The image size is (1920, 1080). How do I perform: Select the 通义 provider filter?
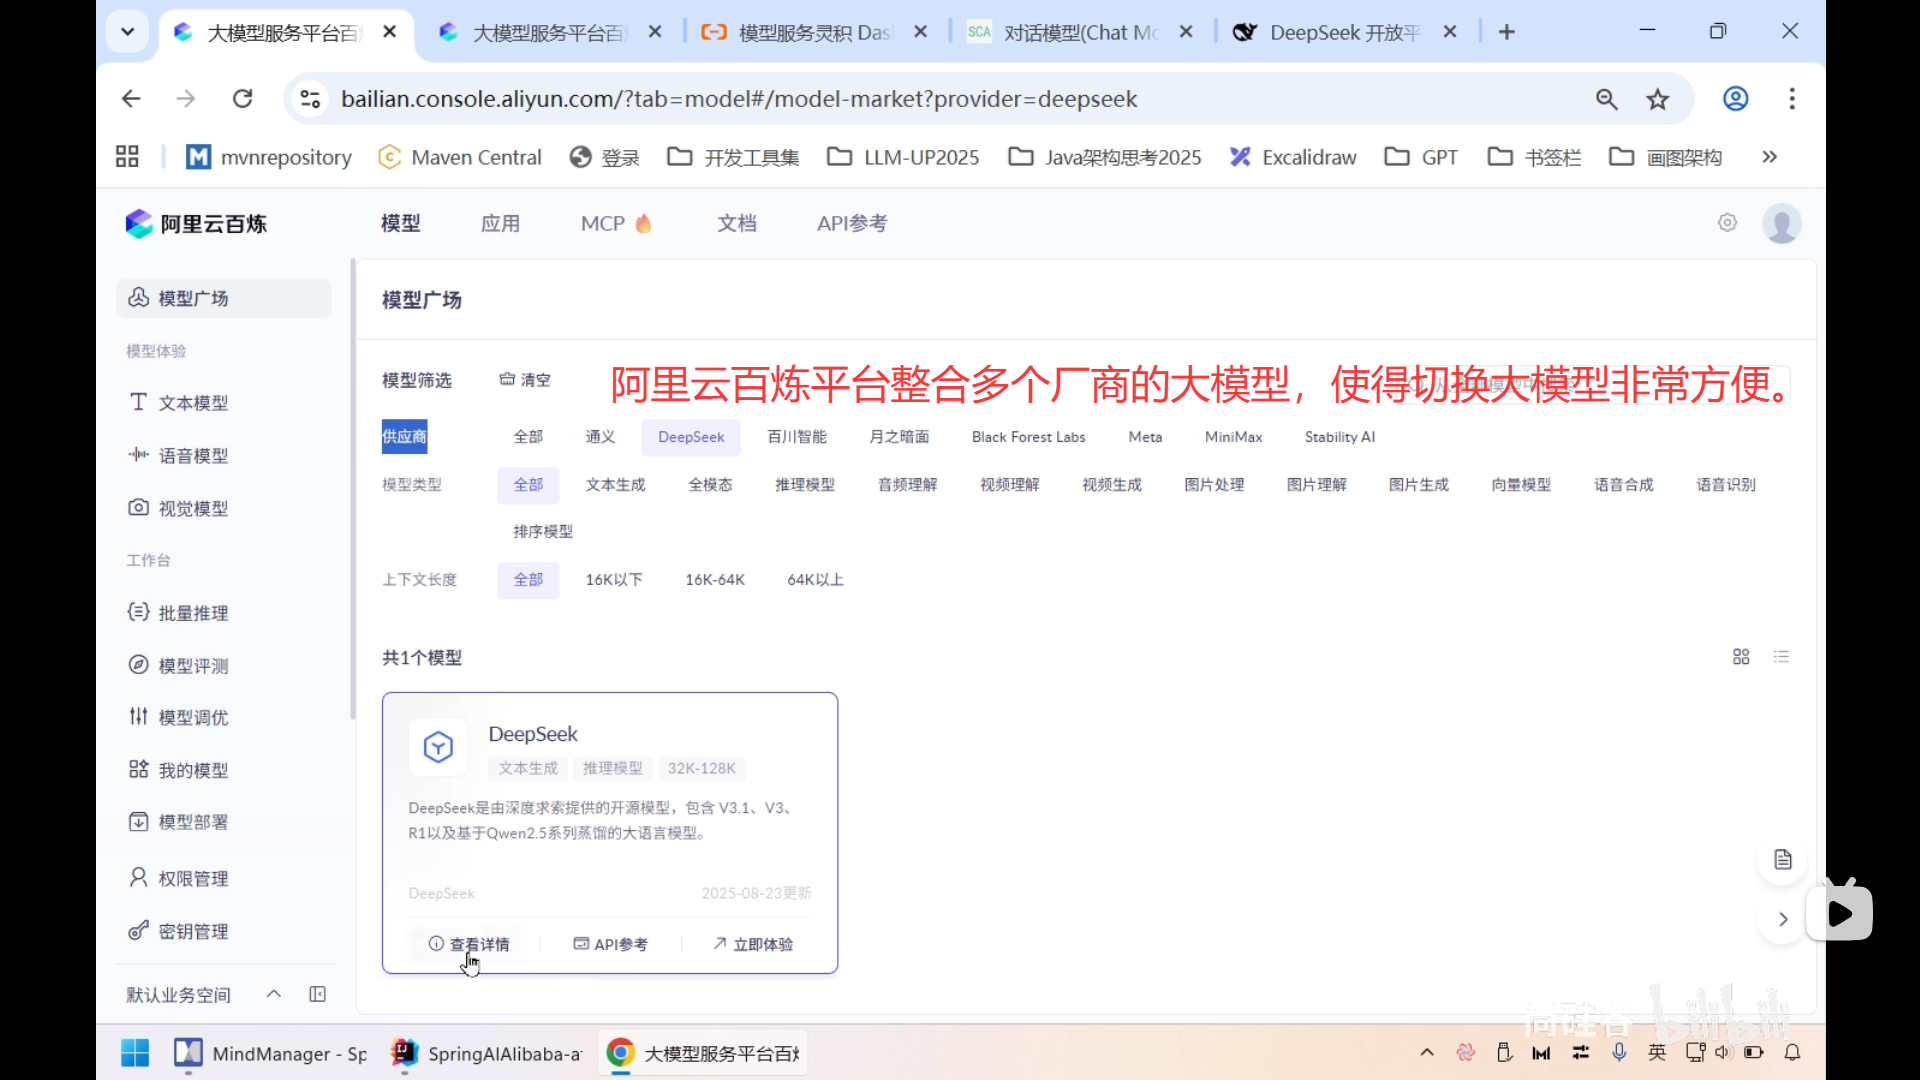[x=598, y=436]
